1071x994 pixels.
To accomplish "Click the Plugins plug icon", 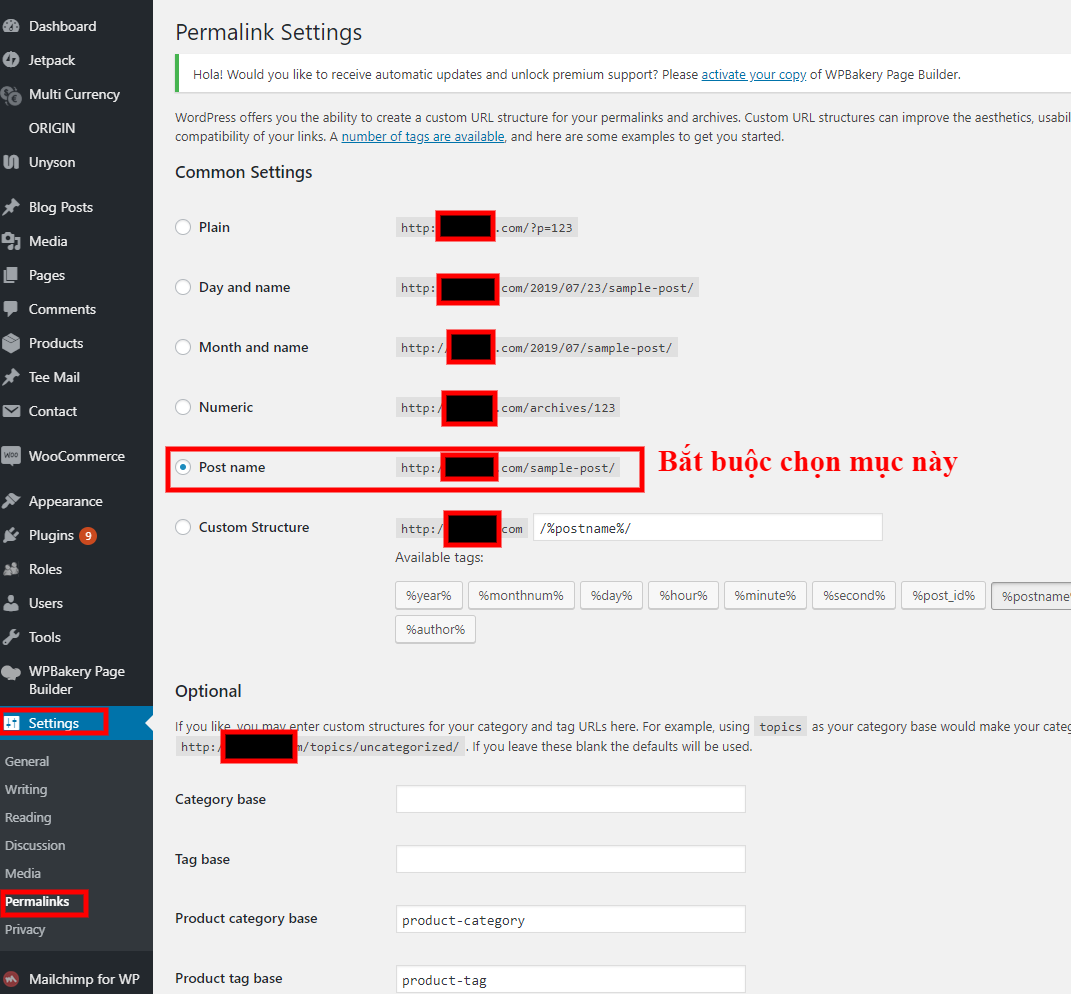I will (x=11, y=535).
